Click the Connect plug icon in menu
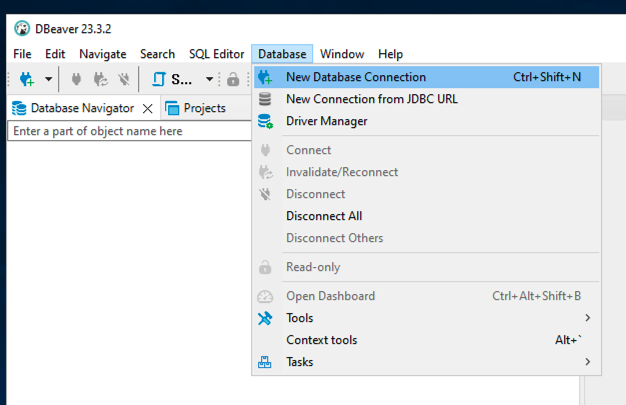 [265, 150]
